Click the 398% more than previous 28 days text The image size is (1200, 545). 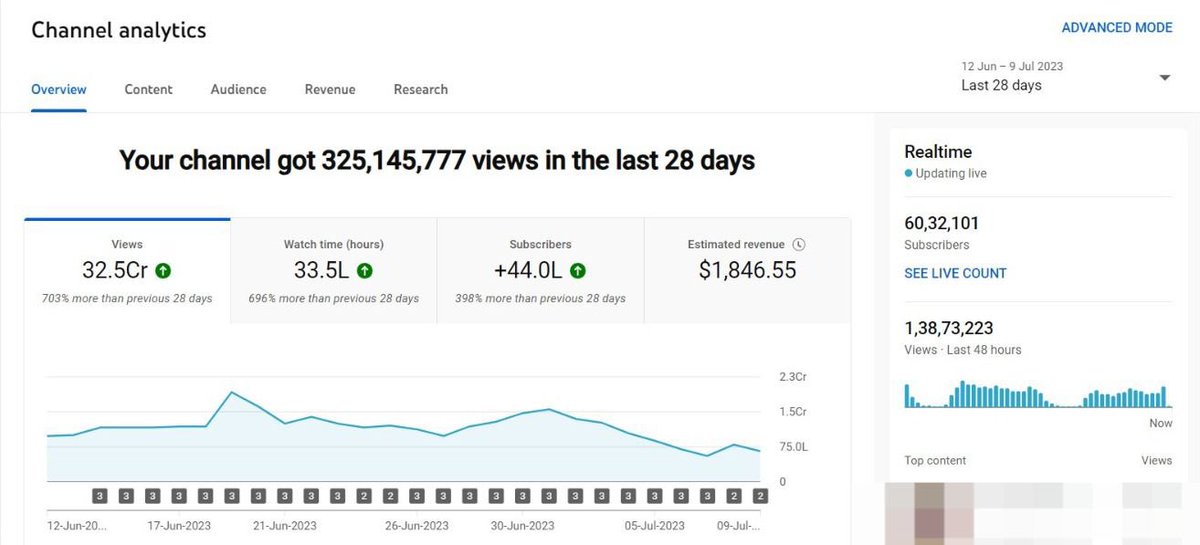click(x=540, y=298)
